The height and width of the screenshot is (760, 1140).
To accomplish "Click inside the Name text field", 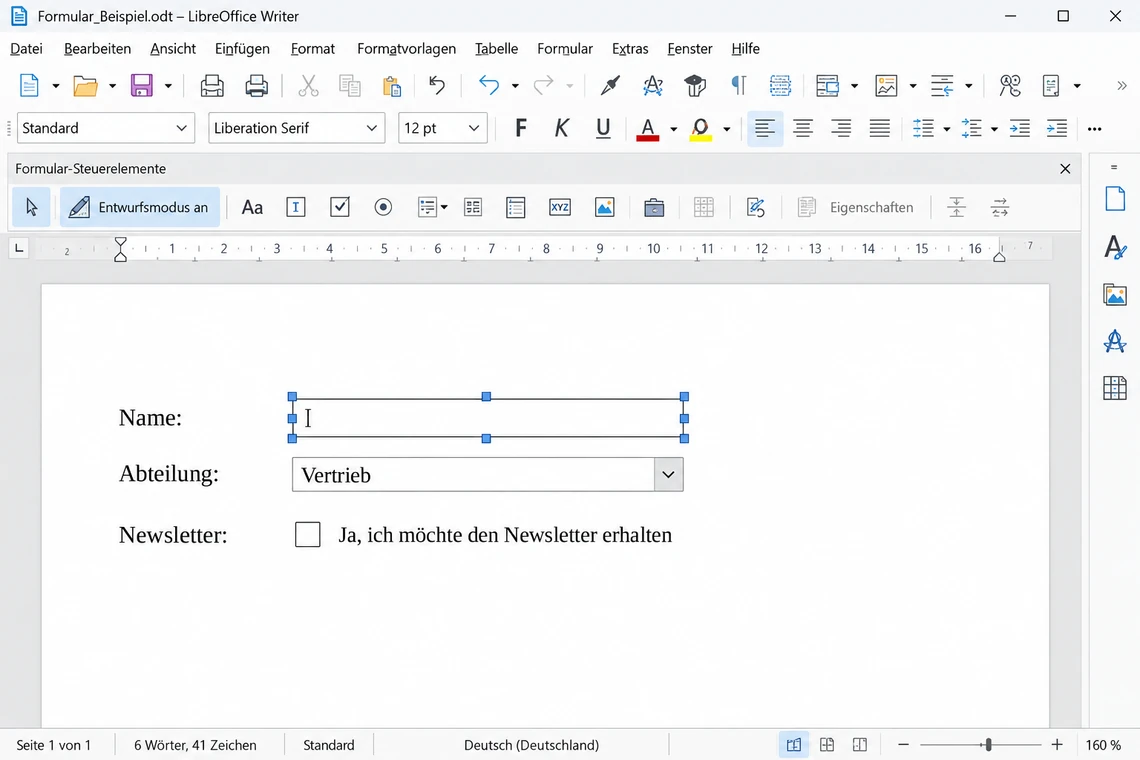I will [x=488, y=418].
